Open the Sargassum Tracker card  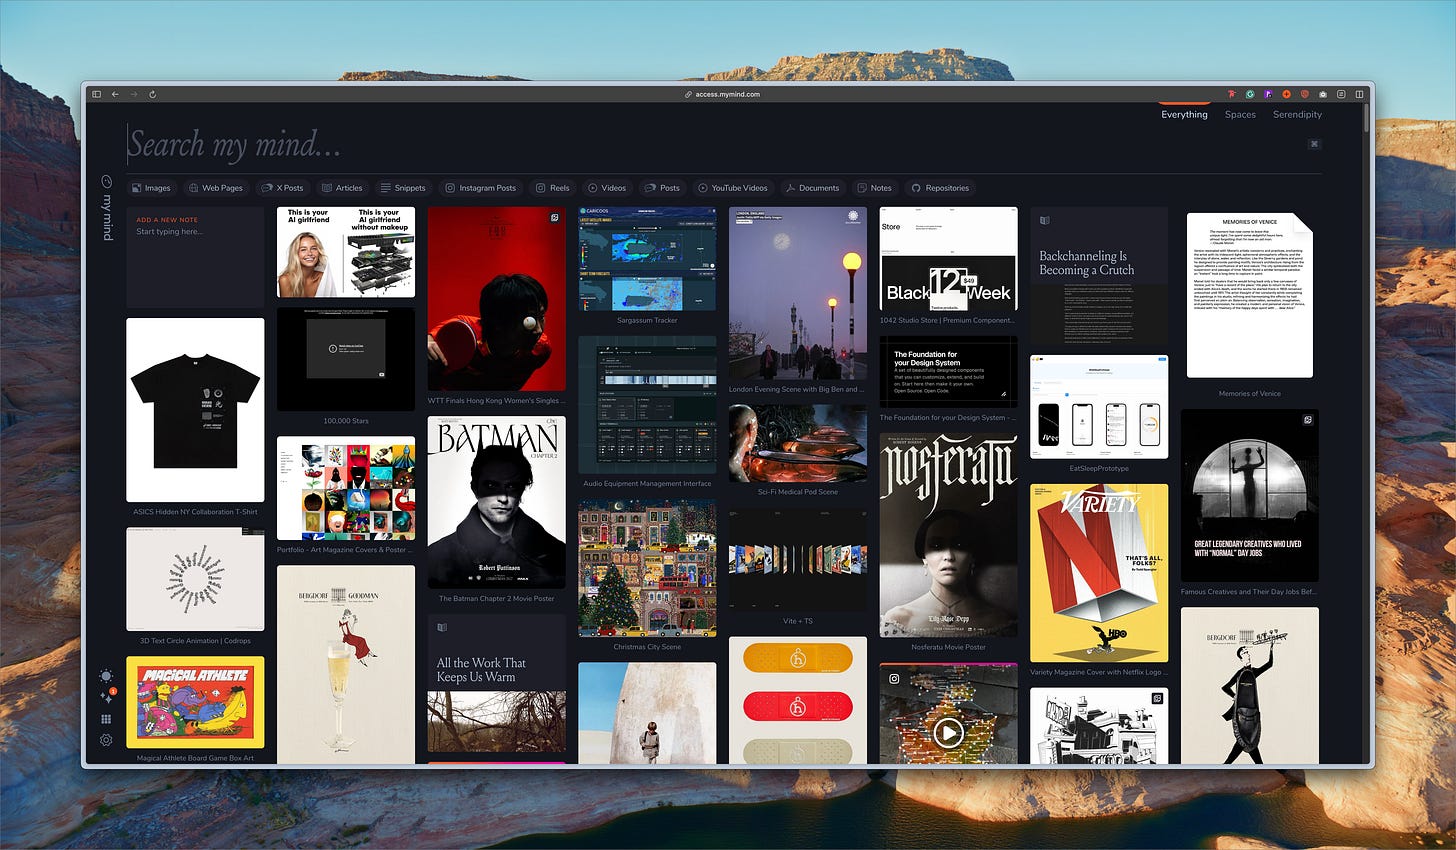647,259
